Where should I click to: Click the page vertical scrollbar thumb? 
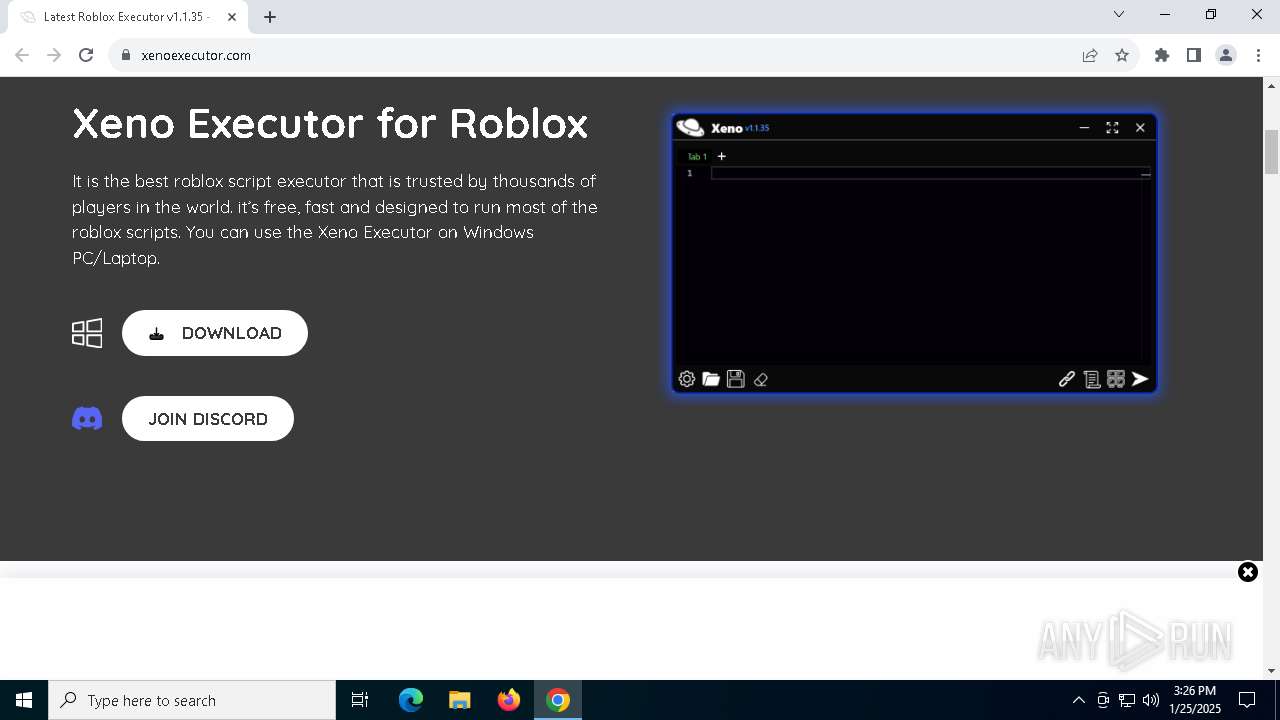point(1272,151)
